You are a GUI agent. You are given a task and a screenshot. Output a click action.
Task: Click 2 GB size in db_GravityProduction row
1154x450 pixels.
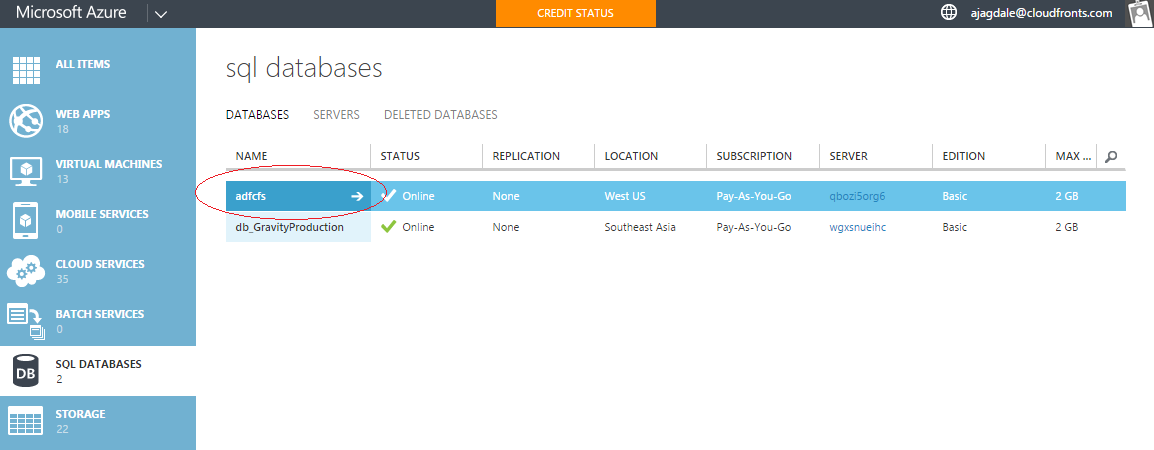(x=1066, y=227)
